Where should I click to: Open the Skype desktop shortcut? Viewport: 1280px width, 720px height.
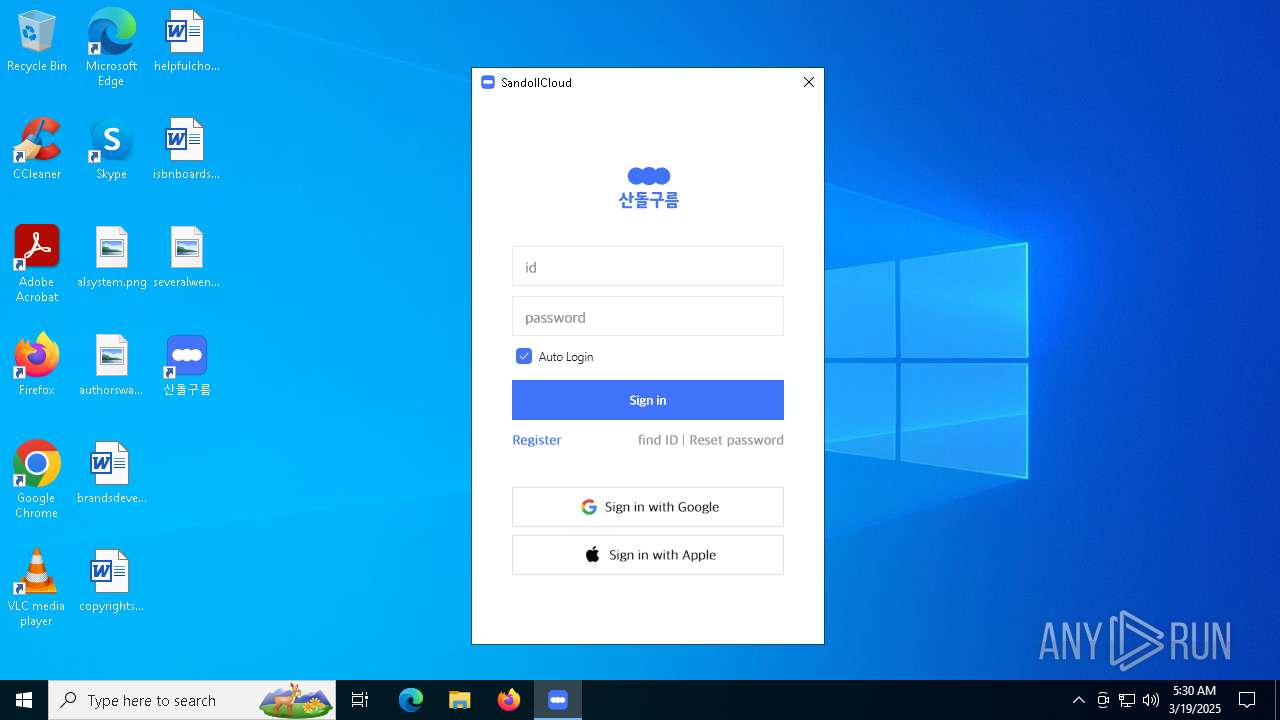pos(111,149)
